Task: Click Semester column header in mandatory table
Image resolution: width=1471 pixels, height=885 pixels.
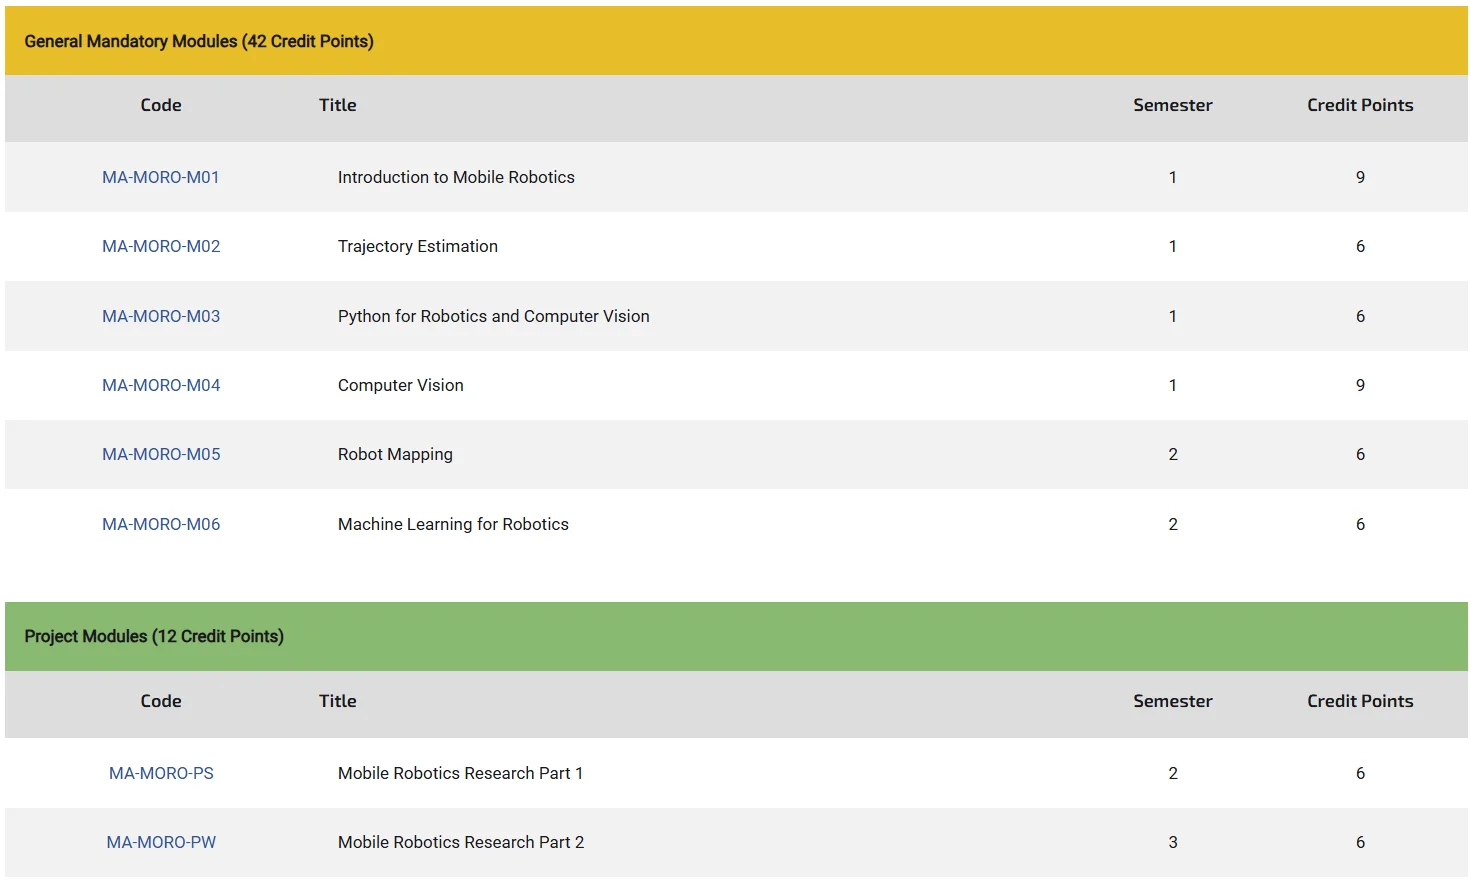Action: [x=1172, y=105]
